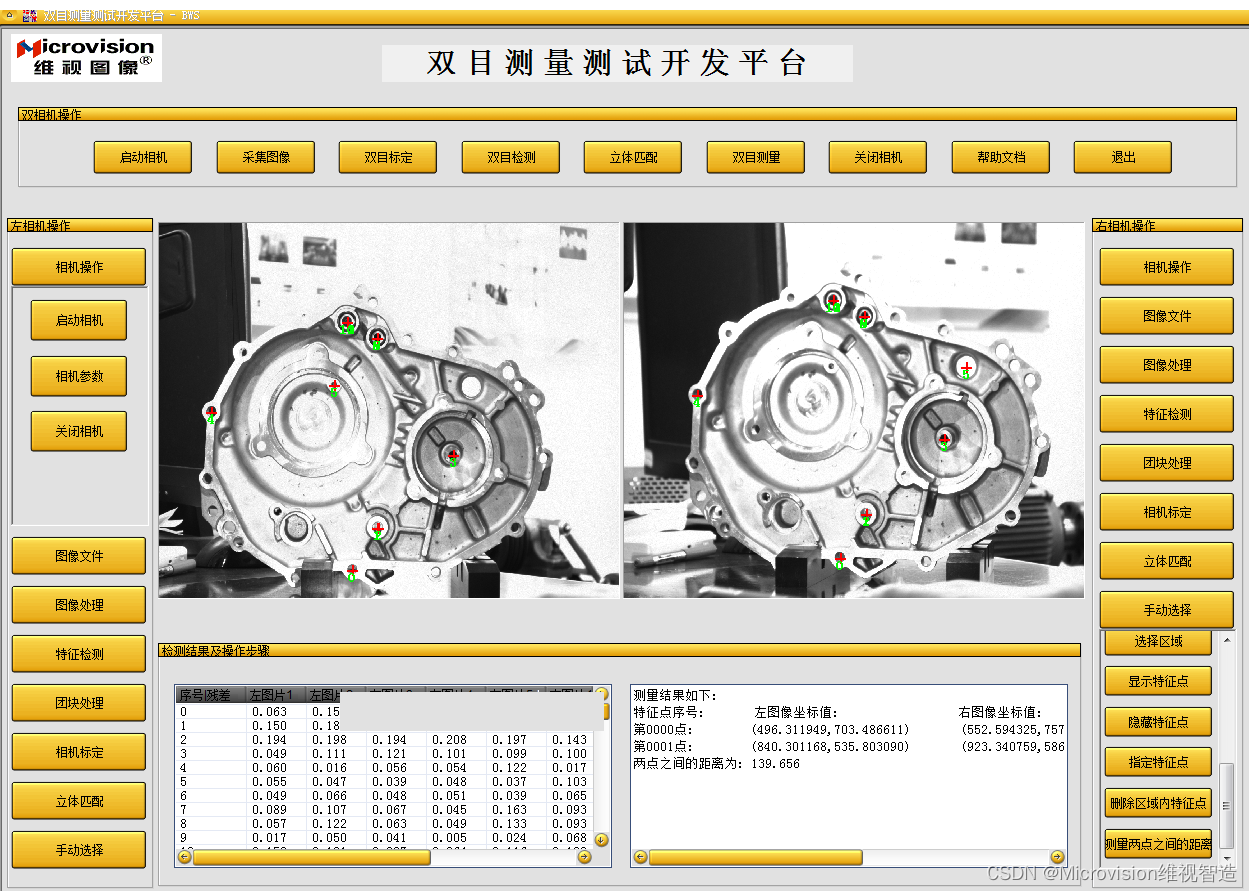Select 图像文件 in the 右相机操作 panel
Screen dimensions: 1252x892
coord(1167,316)
